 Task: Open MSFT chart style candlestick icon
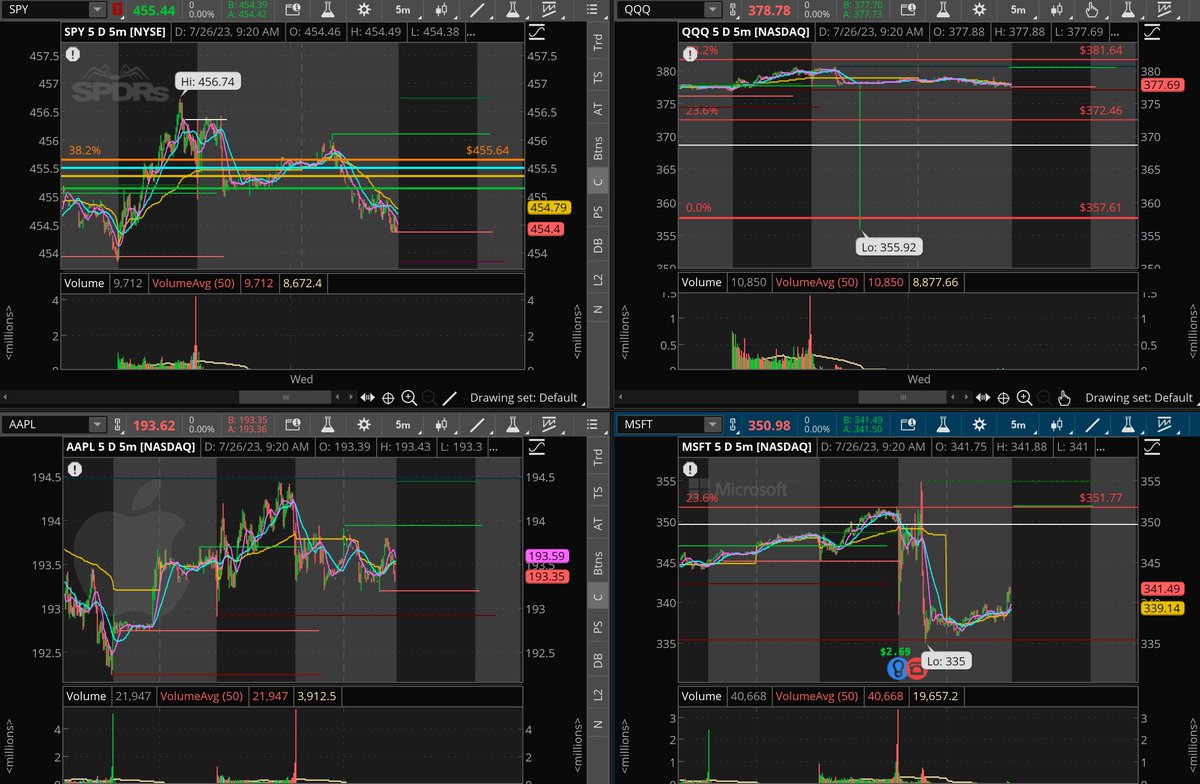pos(1055,424)
